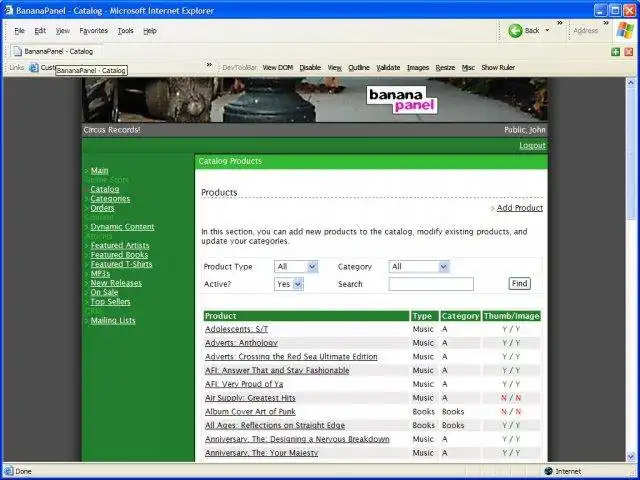Click the scrollbar down arrow
The height and width of the screenshot is (480, 640).
pos(631,456)
